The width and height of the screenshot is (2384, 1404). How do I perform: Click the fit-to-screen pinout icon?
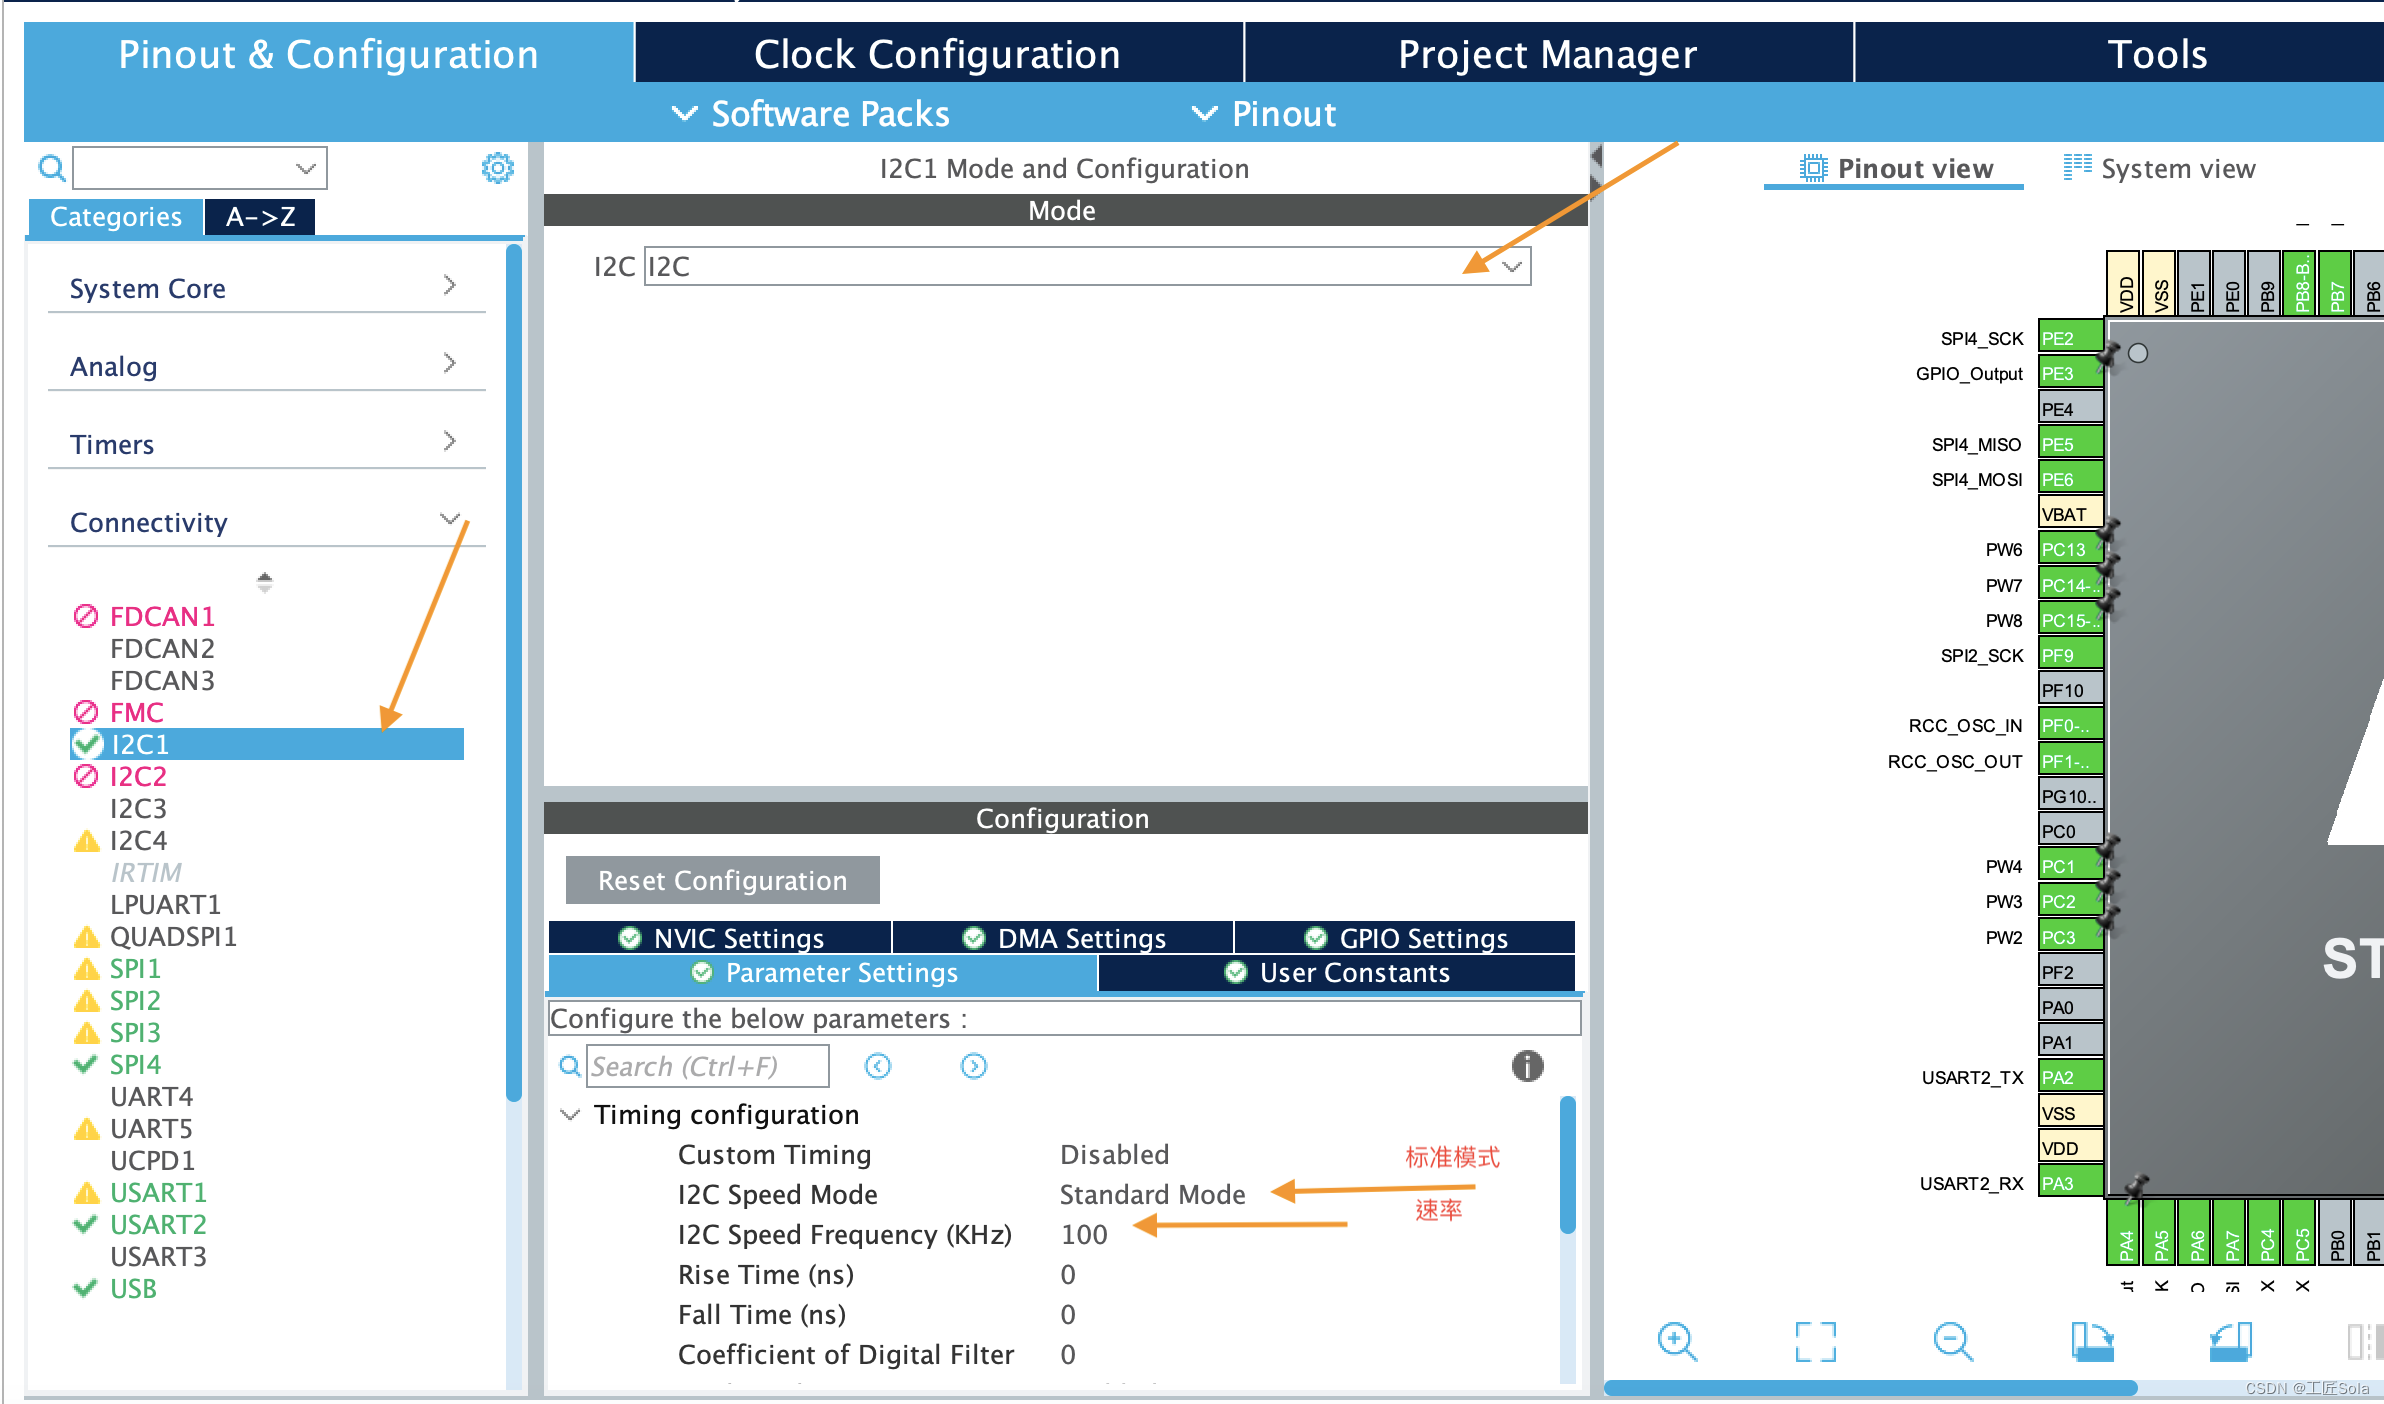pyautogui.click(x=1815, y=1341)
